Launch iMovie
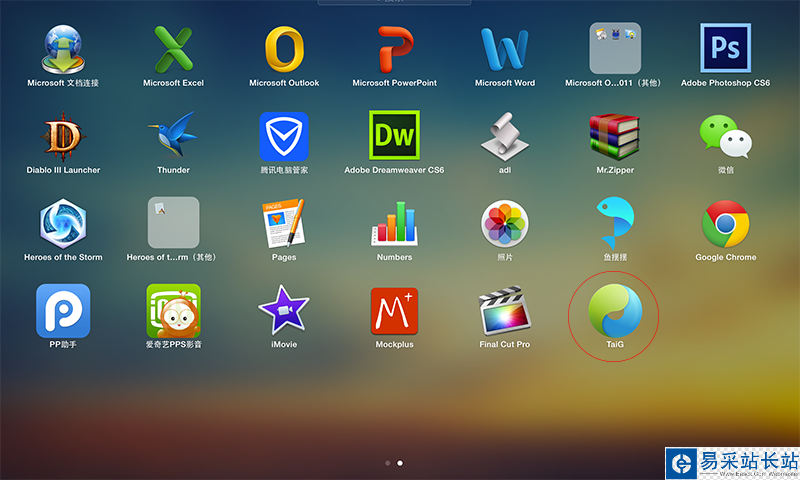 (284, 310)
